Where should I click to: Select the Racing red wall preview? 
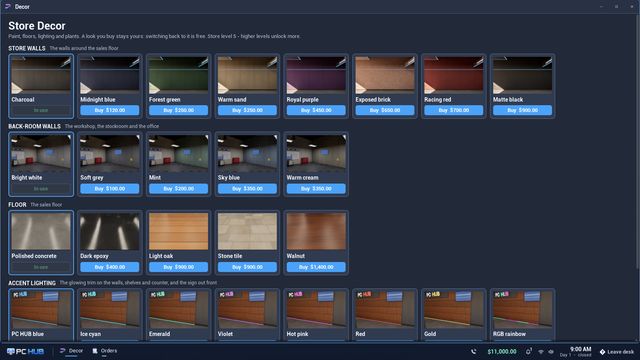click(453, 75)
